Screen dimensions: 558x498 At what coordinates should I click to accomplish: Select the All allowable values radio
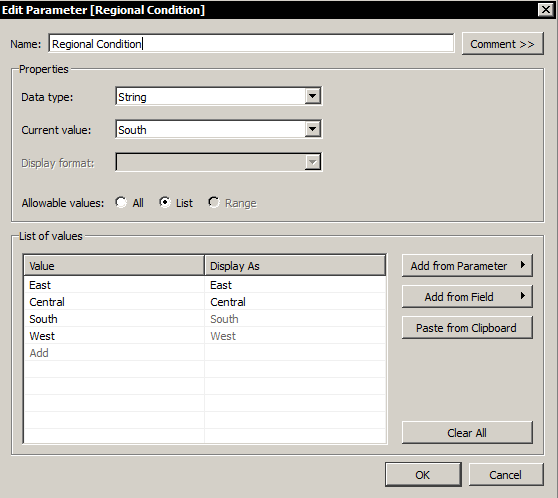point(121,203)
